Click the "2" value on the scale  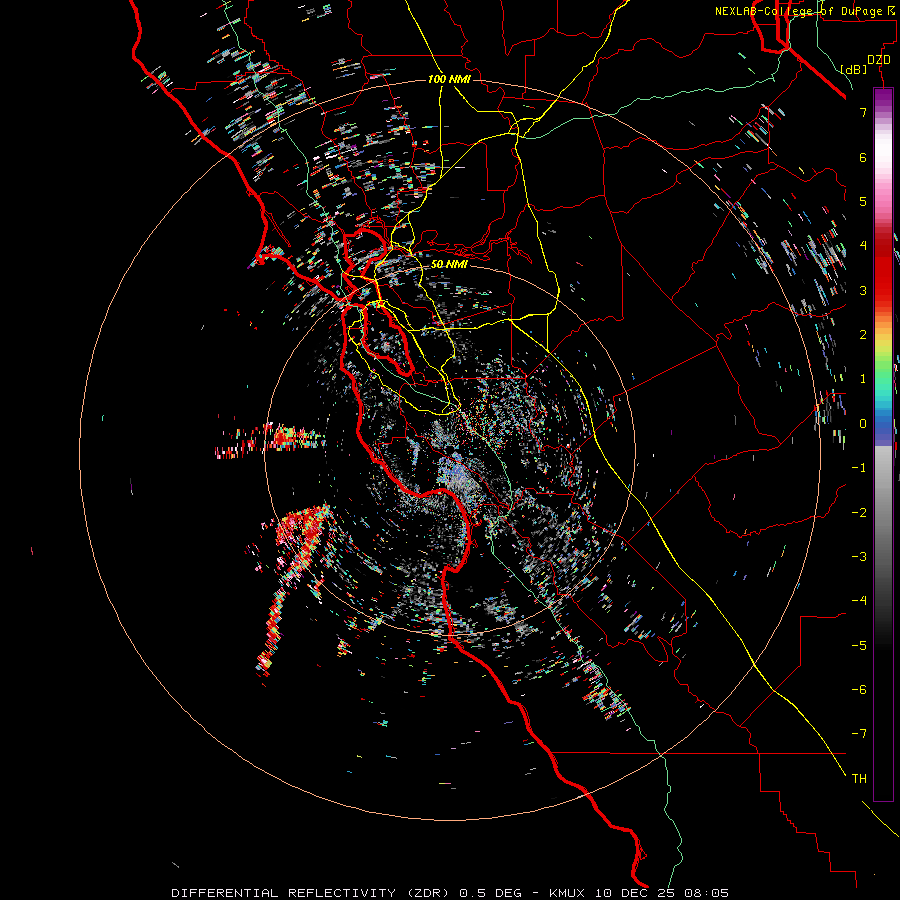(863, 335)
